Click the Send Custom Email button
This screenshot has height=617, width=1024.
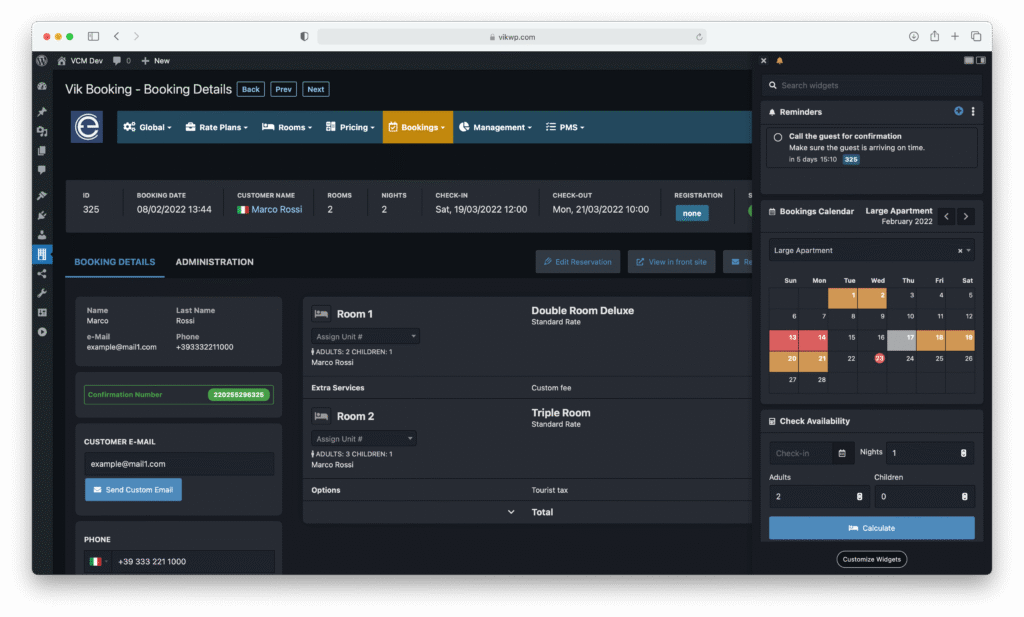[x=133, y=489]
